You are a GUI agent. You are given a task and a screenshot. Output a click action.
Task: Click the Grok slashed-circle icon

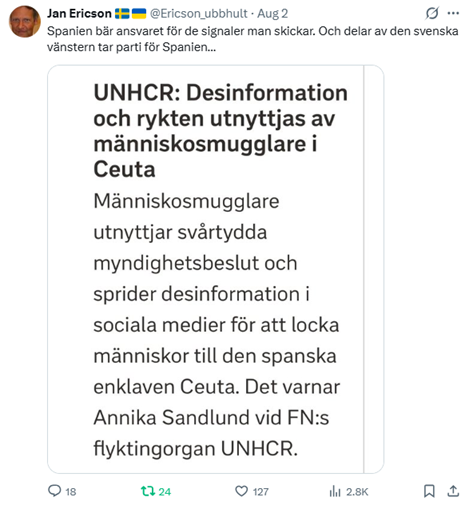[432, 13]
